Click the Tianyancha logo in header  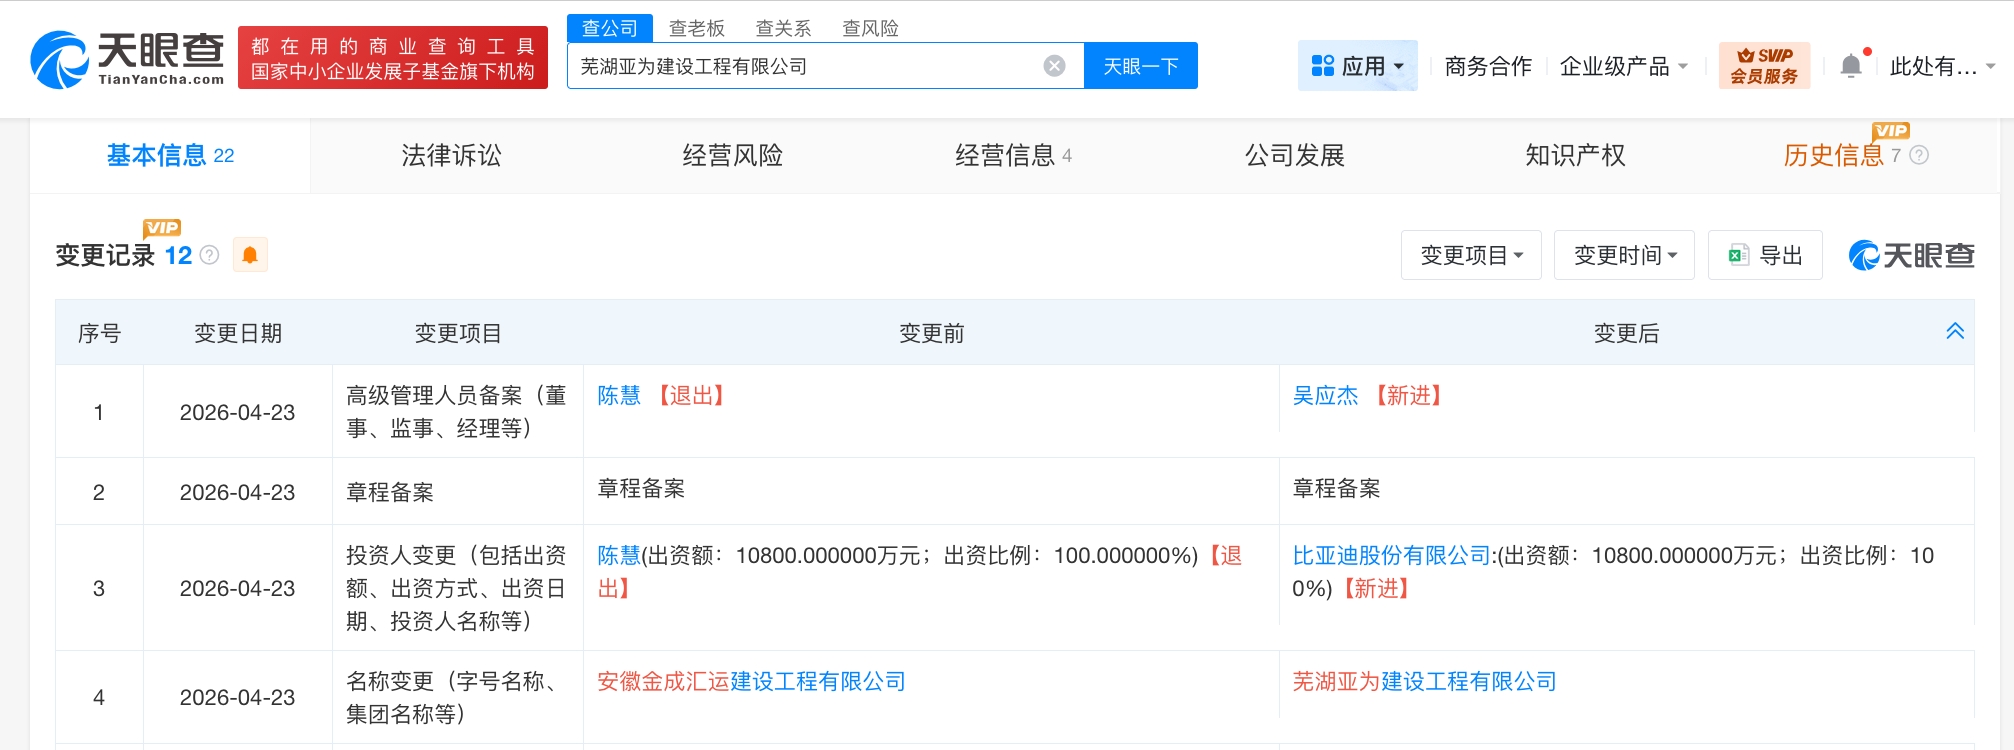pos(128,58)
